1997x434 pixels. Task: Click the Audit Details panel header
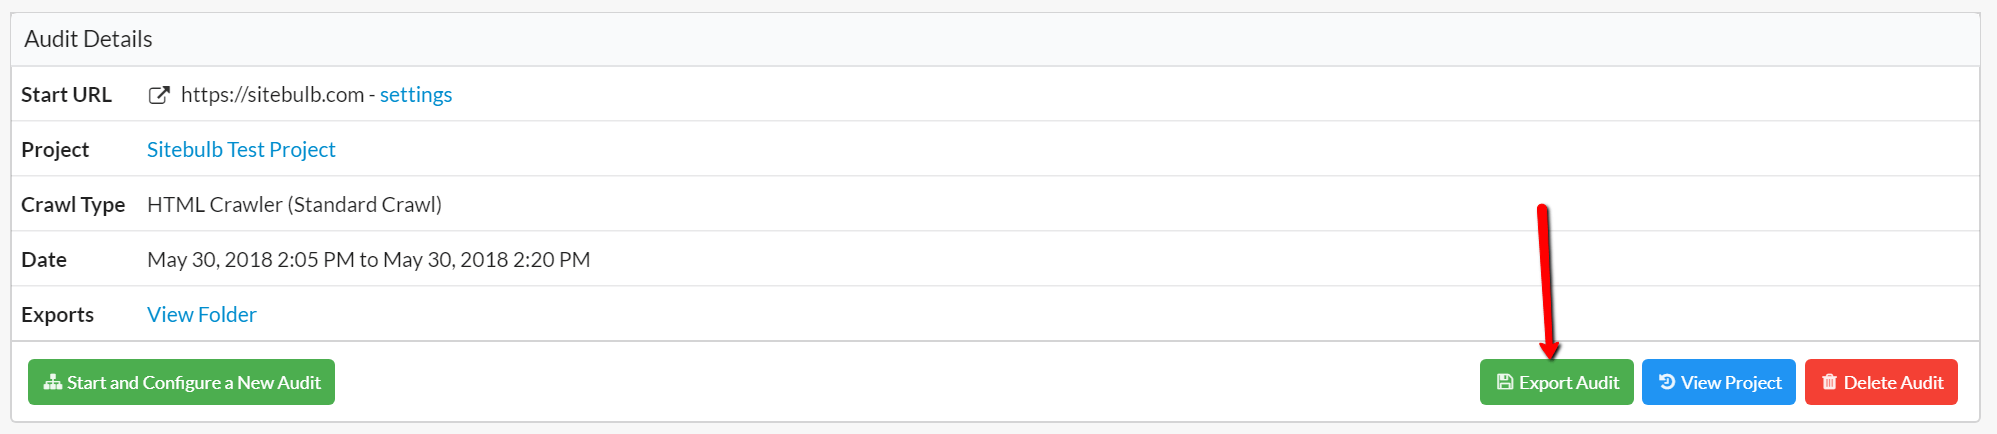[995, 39]
